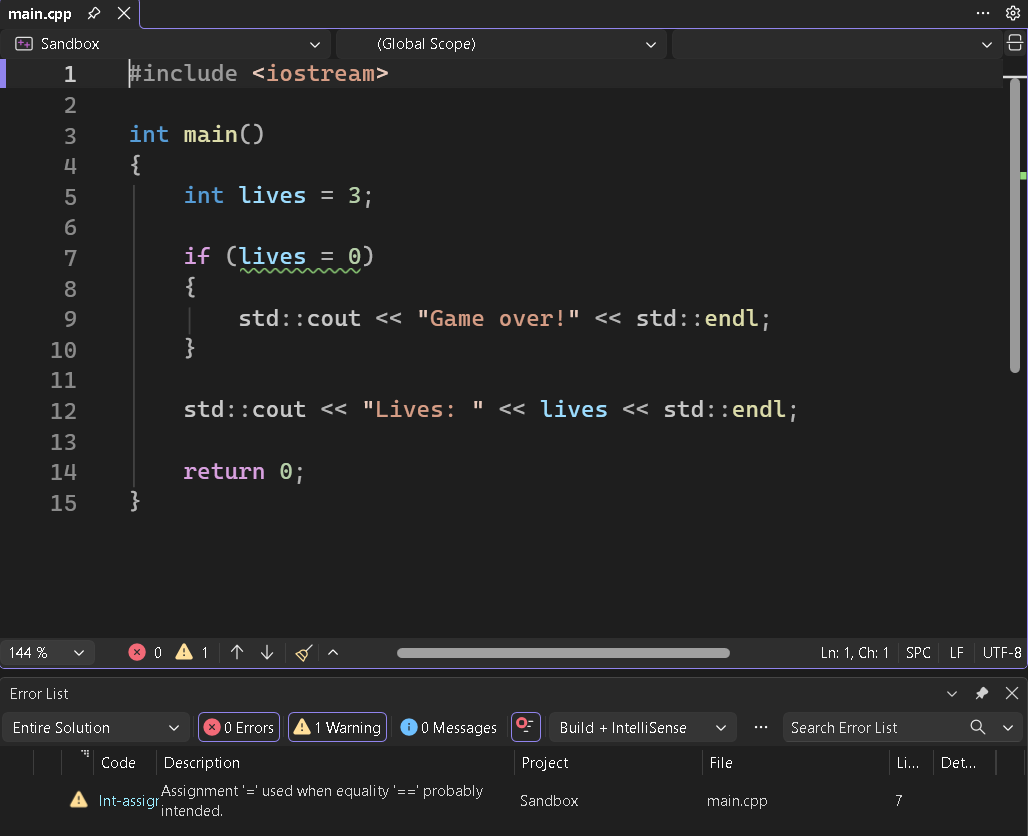Click the code cleanup broom icon
This screenshot has width=1028, height=836.
click(x=304, y=653)
